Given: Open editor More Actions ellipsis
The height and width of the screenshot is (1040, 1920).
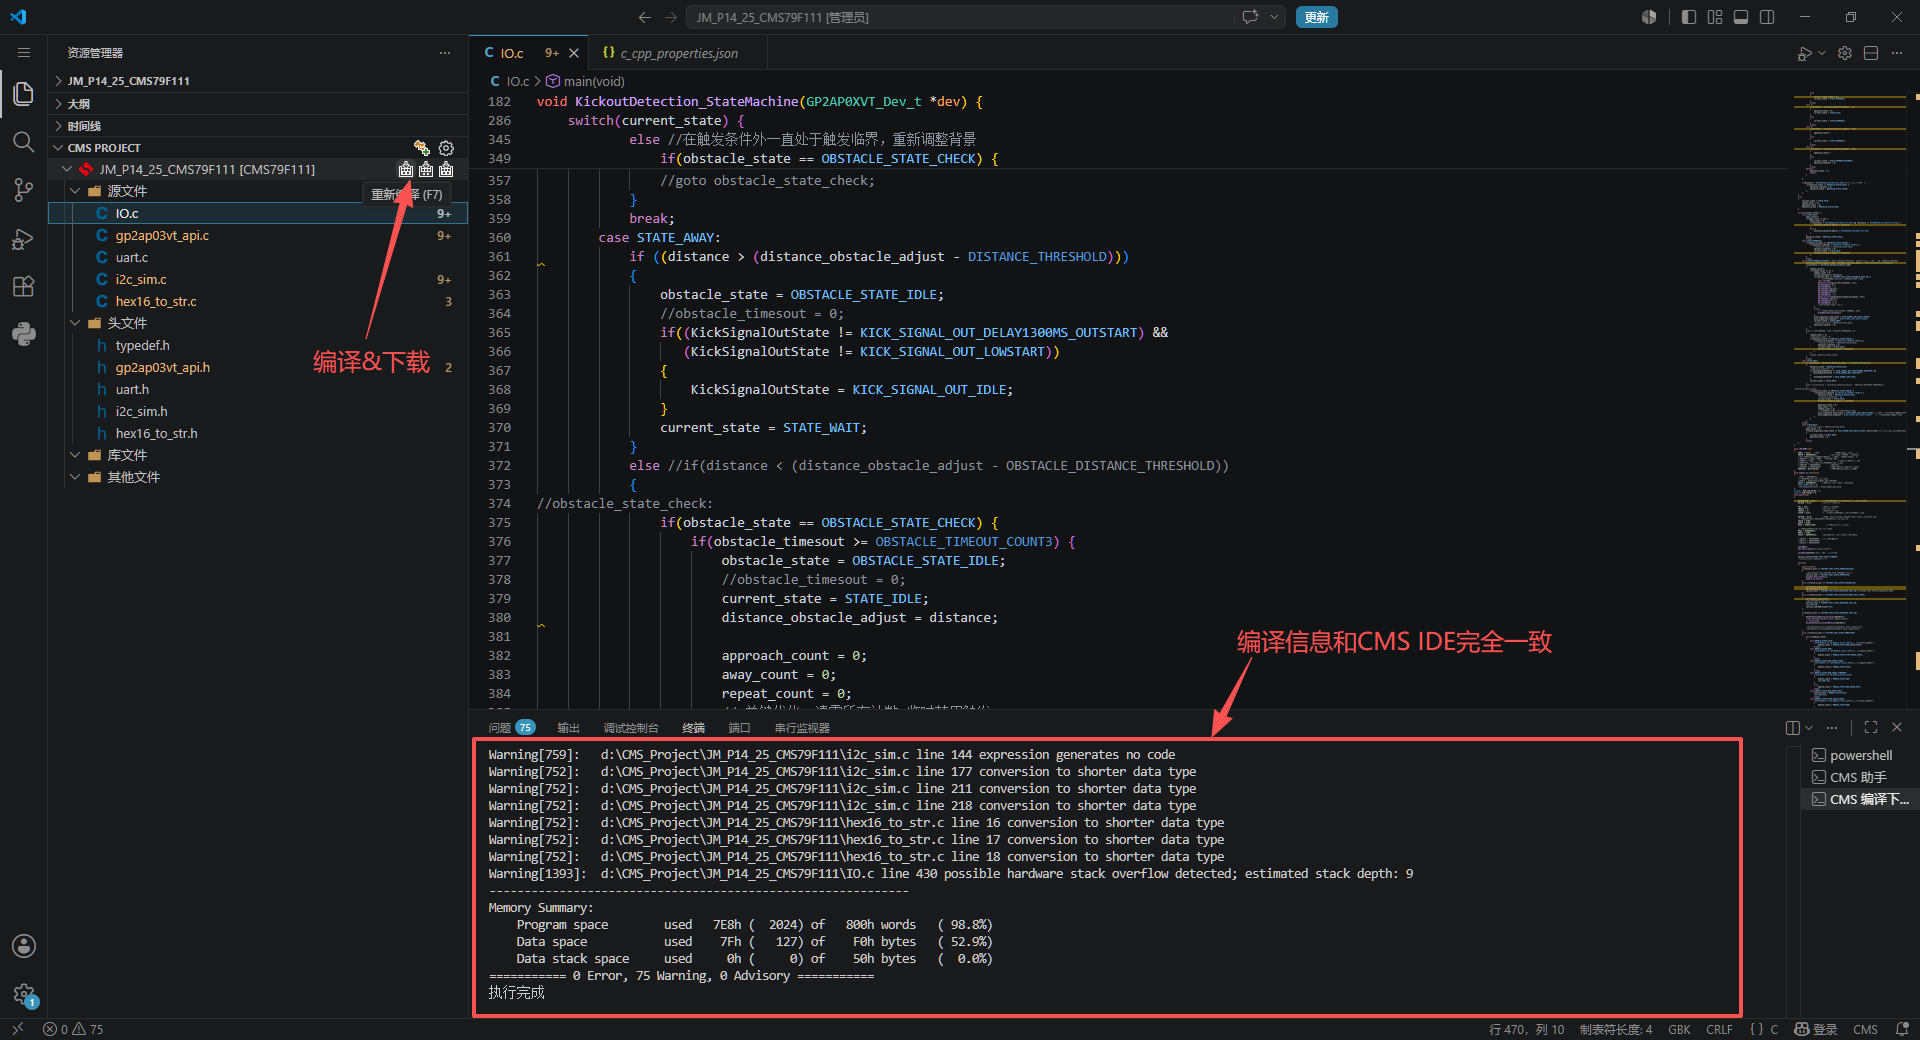Looking at the screenshot, I should point(1897,53).
